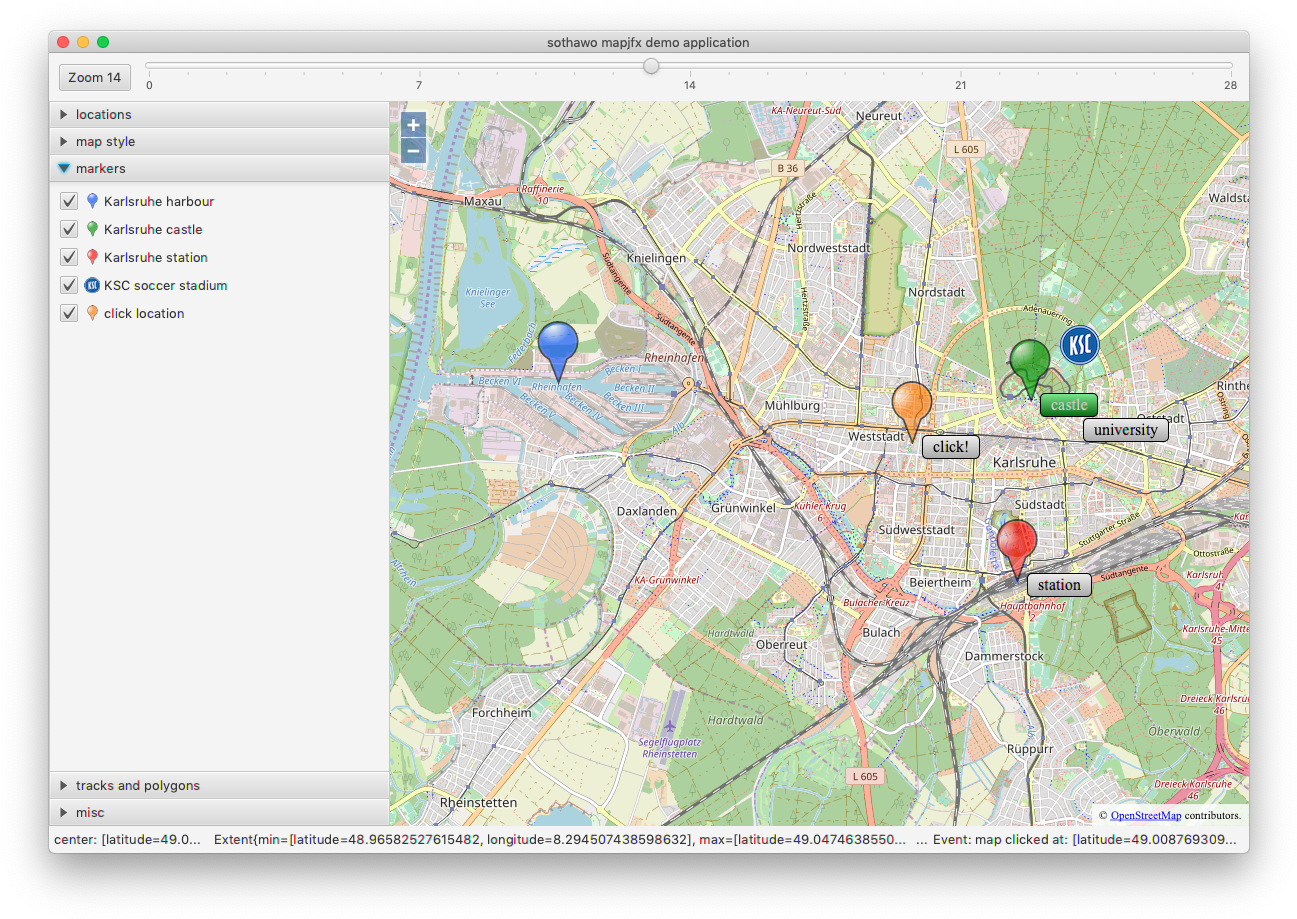Image resolution: width=1297 pixels, height=919 pixels.
Task: Click green pin icon beside Karlsruhe castle
Action: [x=93, y=229]
